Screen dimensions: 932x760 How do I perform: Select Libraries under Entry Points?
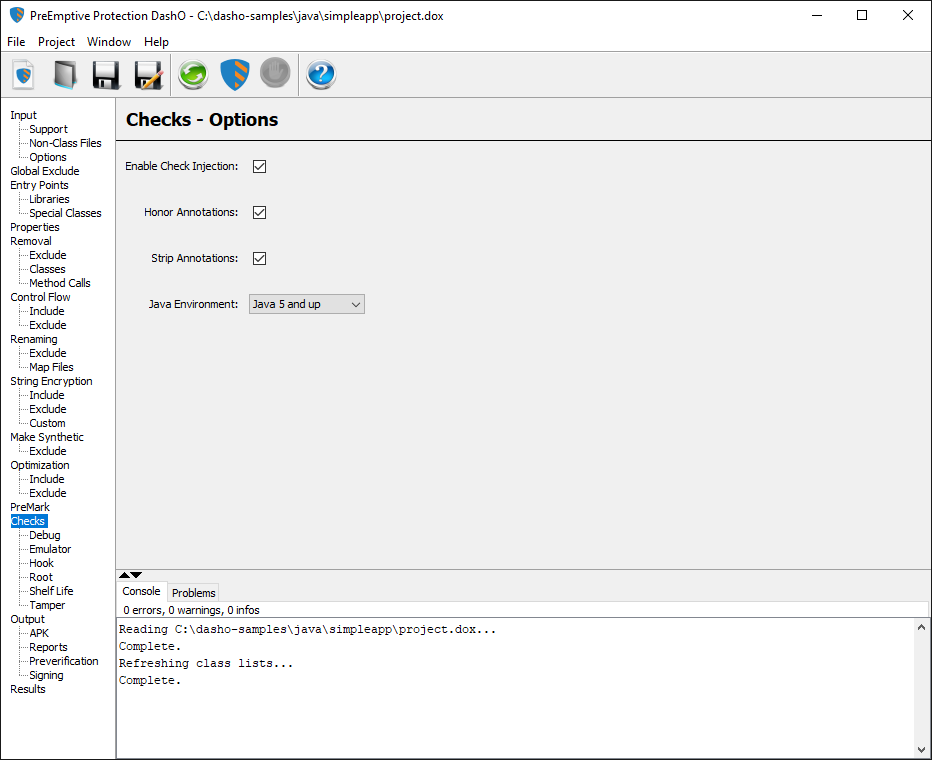tap(49, 199)
